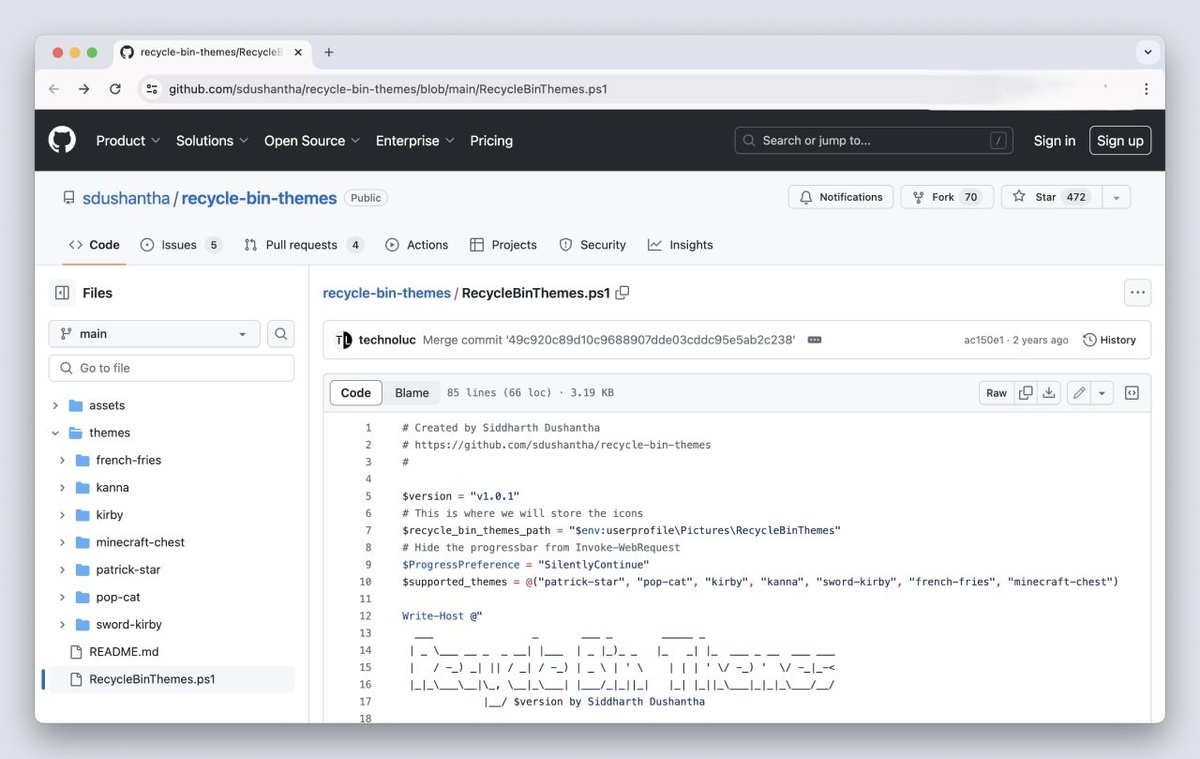Open commit ac150e1 link
1200x759 pixels.
click(x=983, y=340)
